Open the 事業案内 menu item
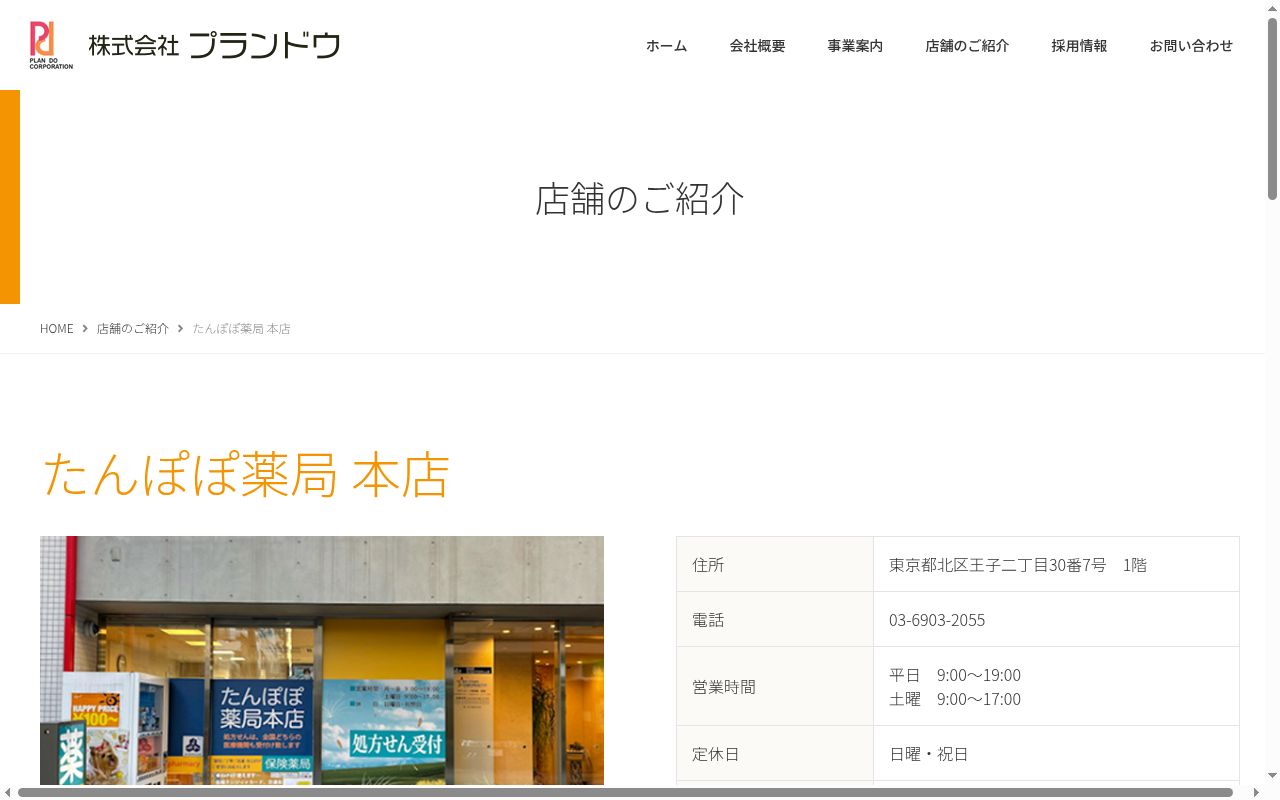The width and height of the screenshot is (1280, 800). tap(855, 46)
